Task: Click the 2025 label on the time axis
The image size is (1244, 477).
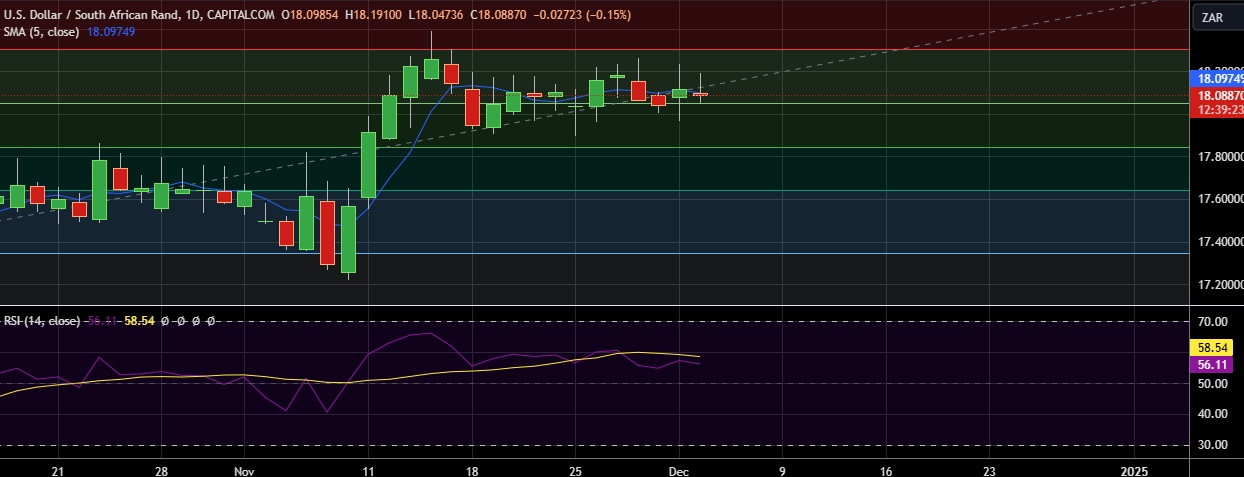Action: pyautogui.click(x=1134, y=469)
